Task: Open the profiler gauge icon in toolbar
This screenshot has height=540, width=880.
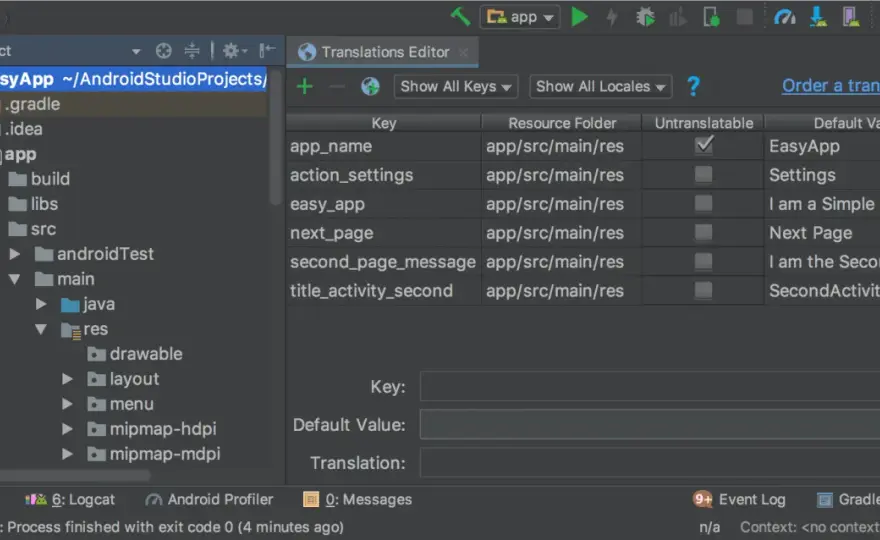Action: point(785,17)
